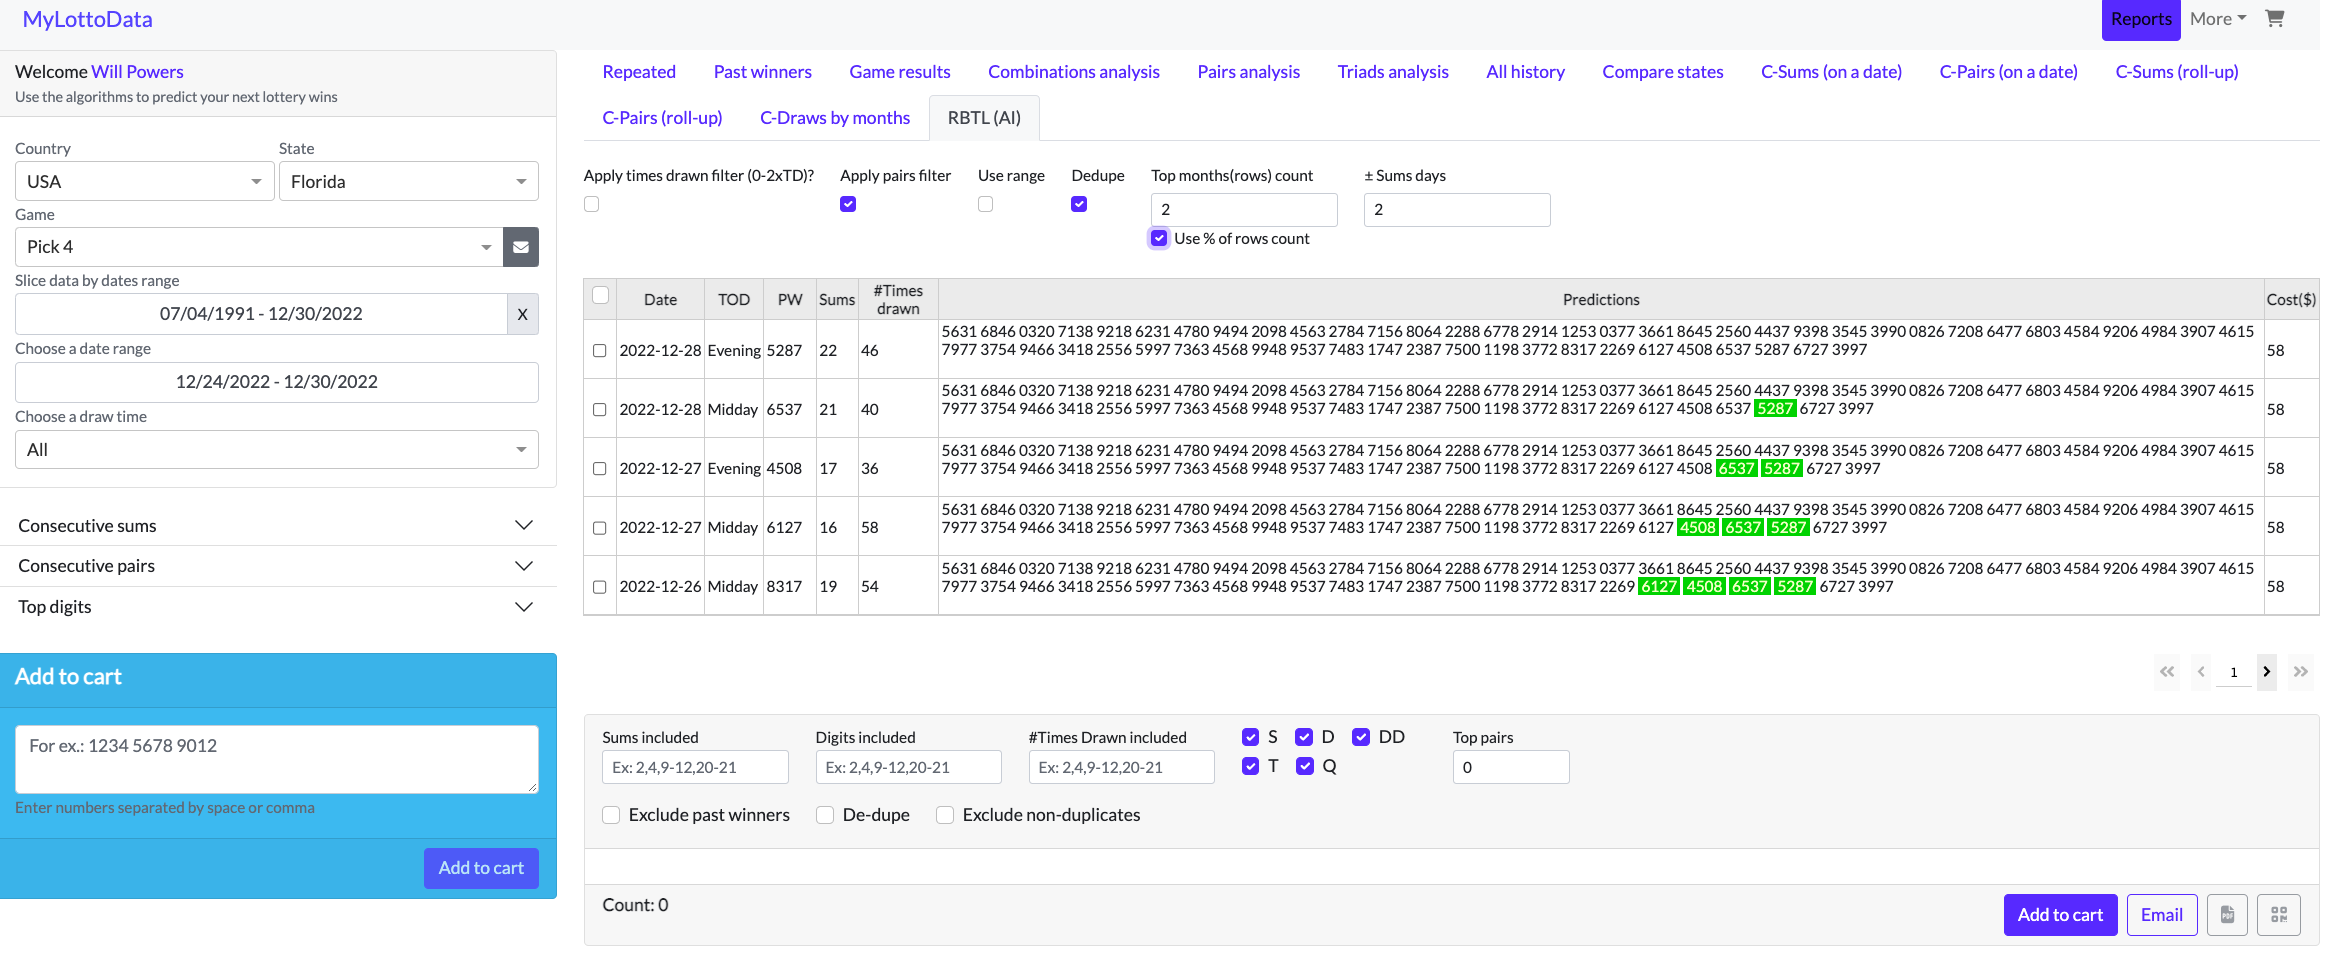
Task: Go to the next results page
Action: click(2267, 672)
